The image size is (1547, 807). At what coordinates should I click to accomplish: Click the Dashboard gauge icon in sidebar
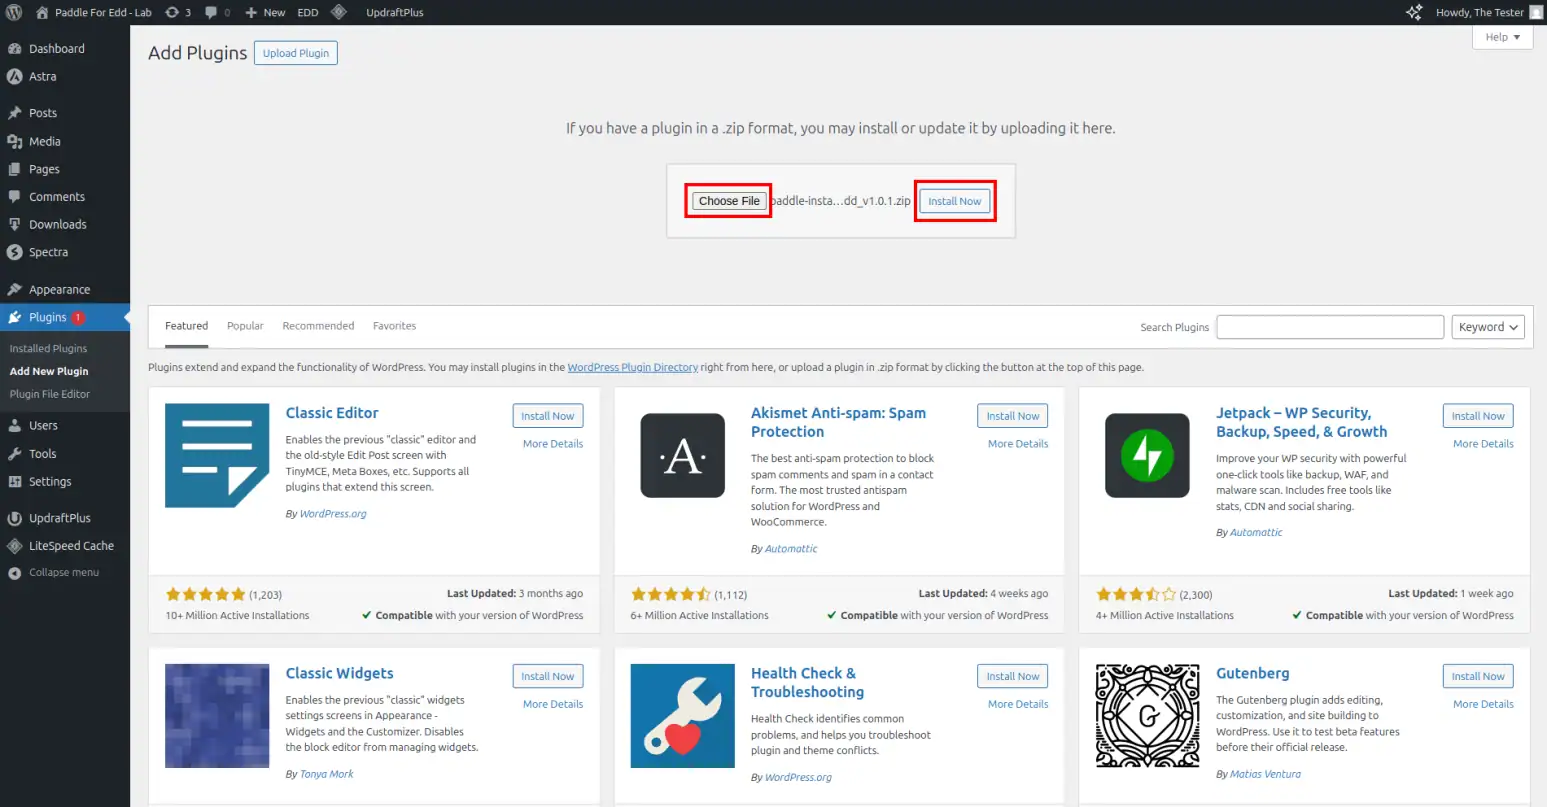point(15,48)
